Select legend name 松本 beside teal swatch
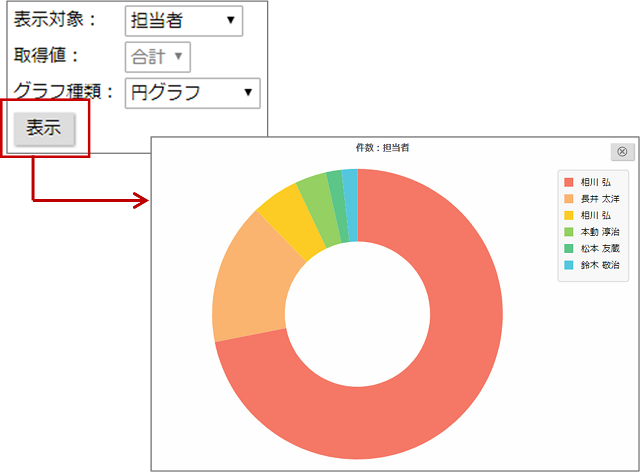Viewport: 640px width, 472px height. tap(600, 248)
